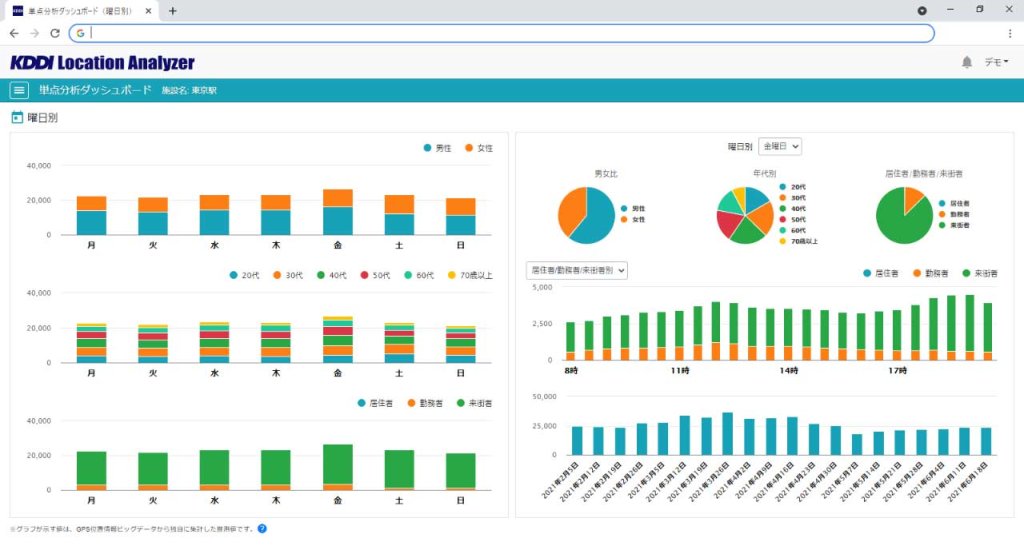
Task: Go back with the browser back arrow
Action: pos(14,33)
